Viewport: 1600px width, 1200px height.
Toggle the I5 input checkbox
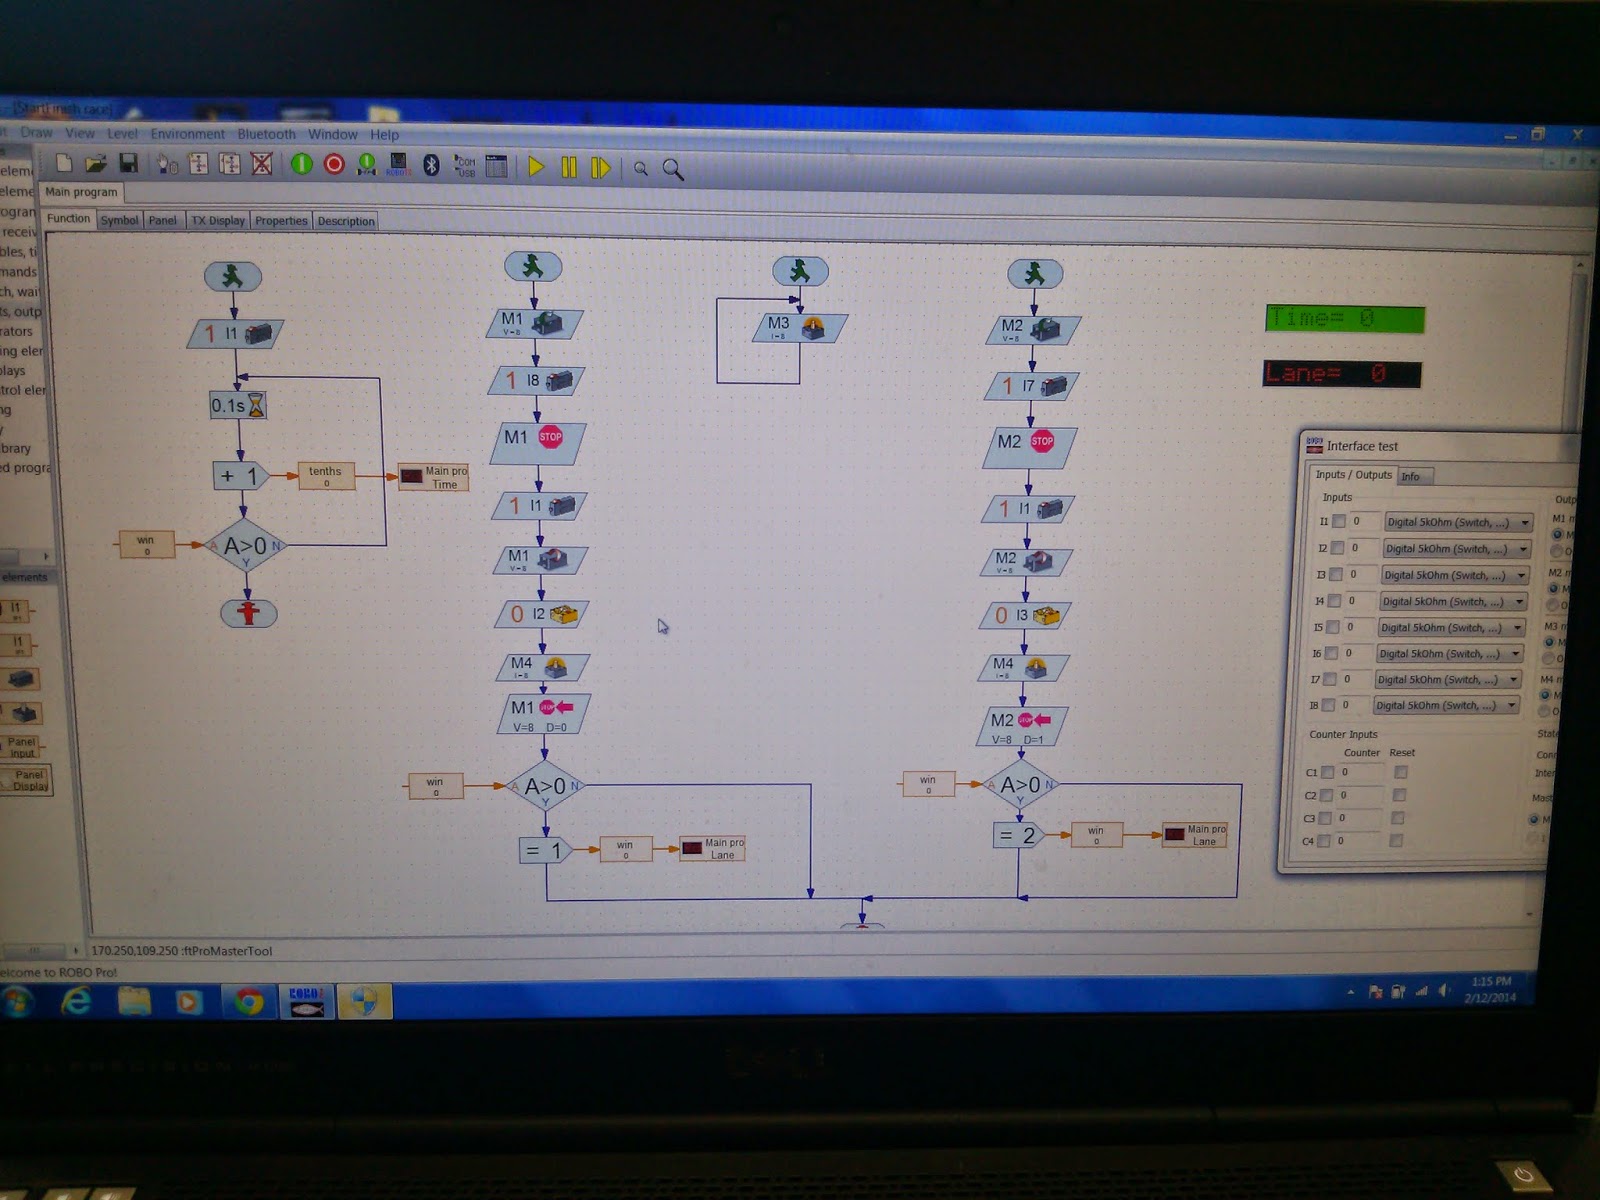coord(1332,627)
